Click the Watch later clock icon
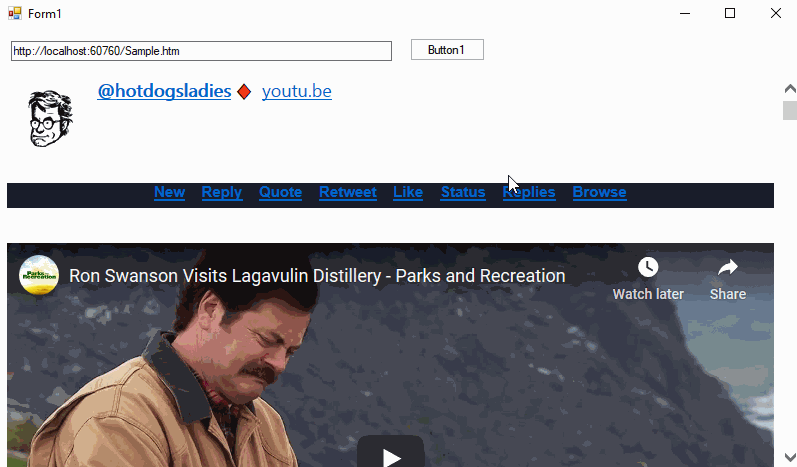Image resolution: width=797 pixels, height=467 pixels. [648, 267]
